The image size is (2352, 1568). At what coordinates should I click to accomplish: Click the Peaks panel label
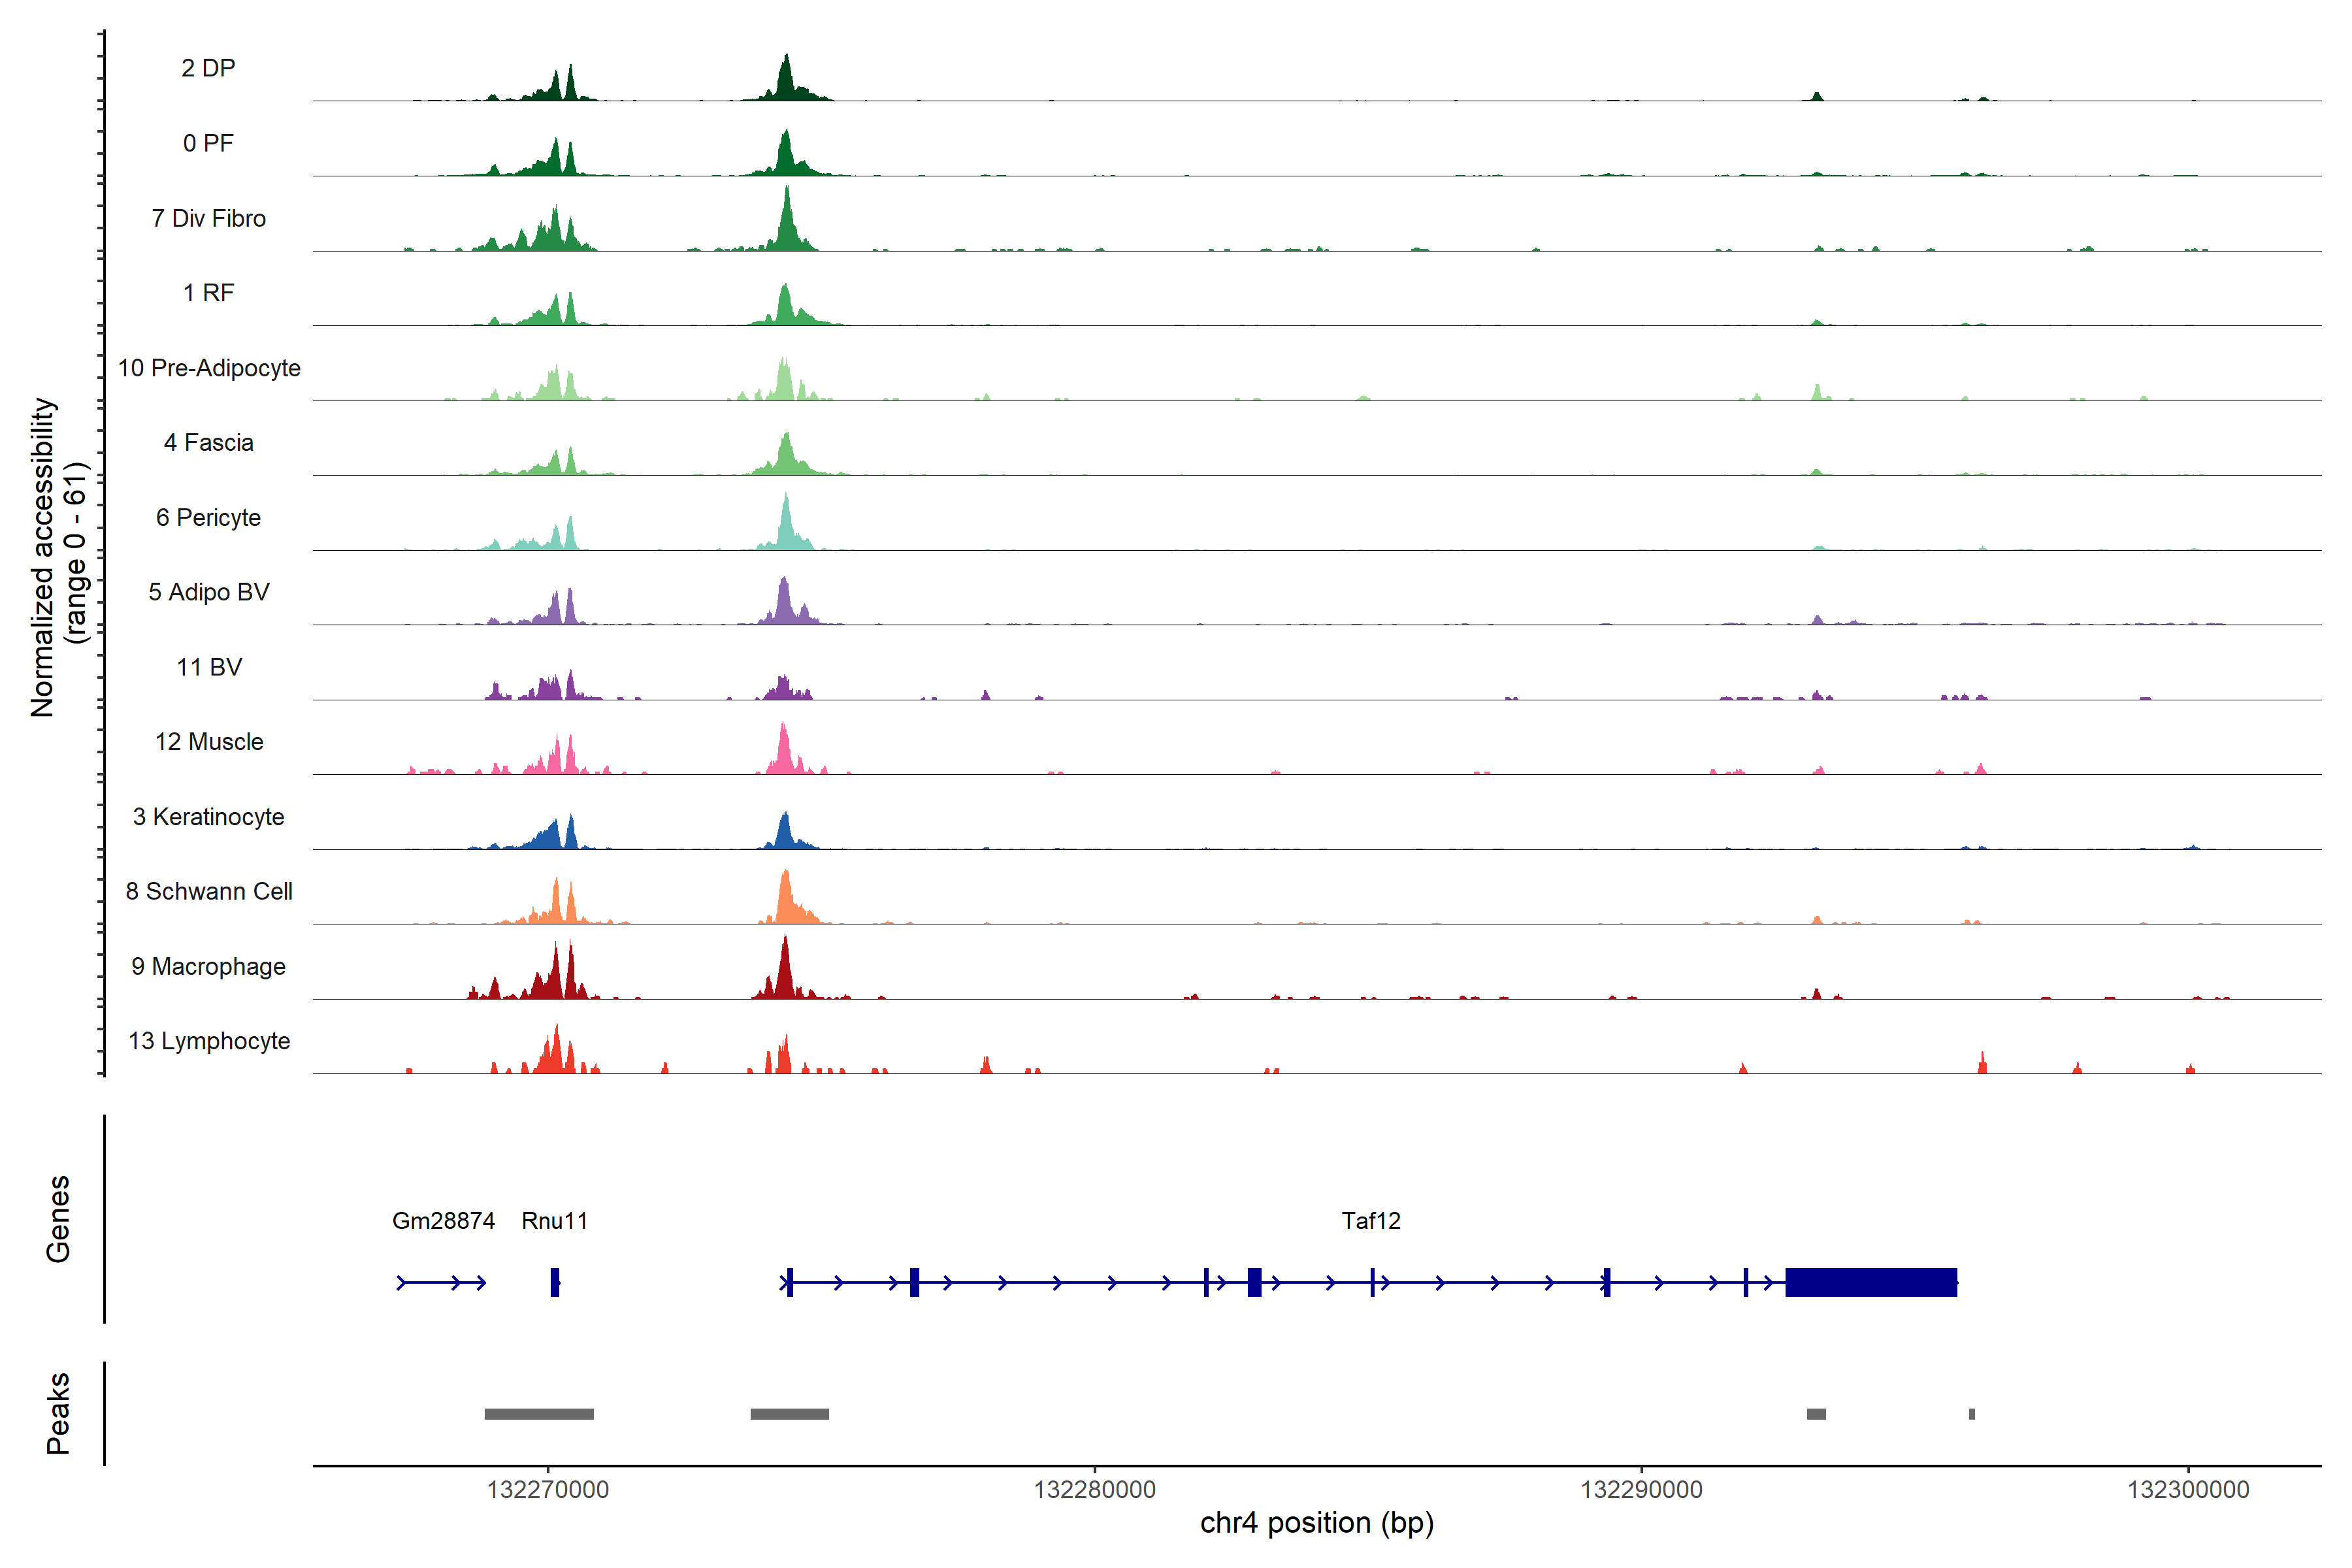pyautogui.click(x=58, y=1413)
